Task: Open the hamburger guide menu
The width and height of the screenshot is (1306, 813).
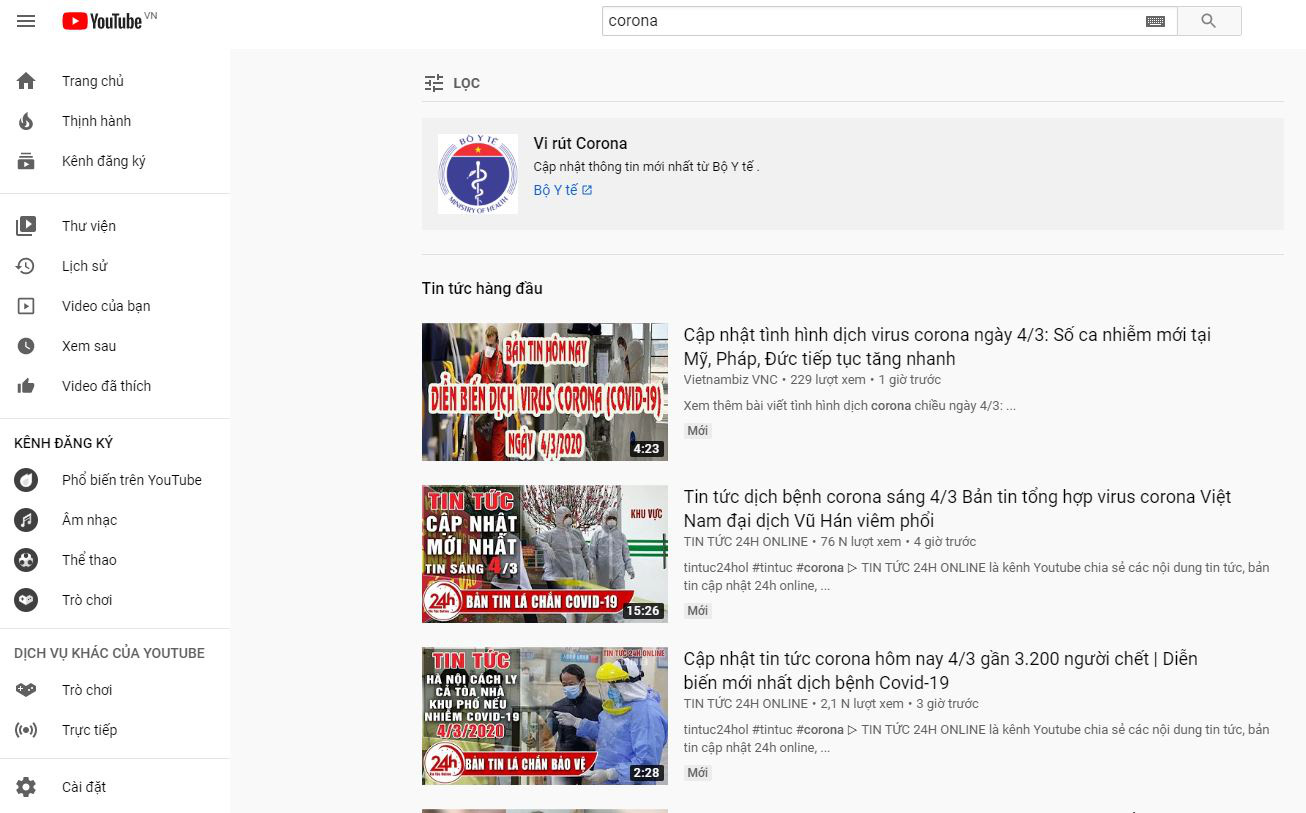Action: click(26, 21)
